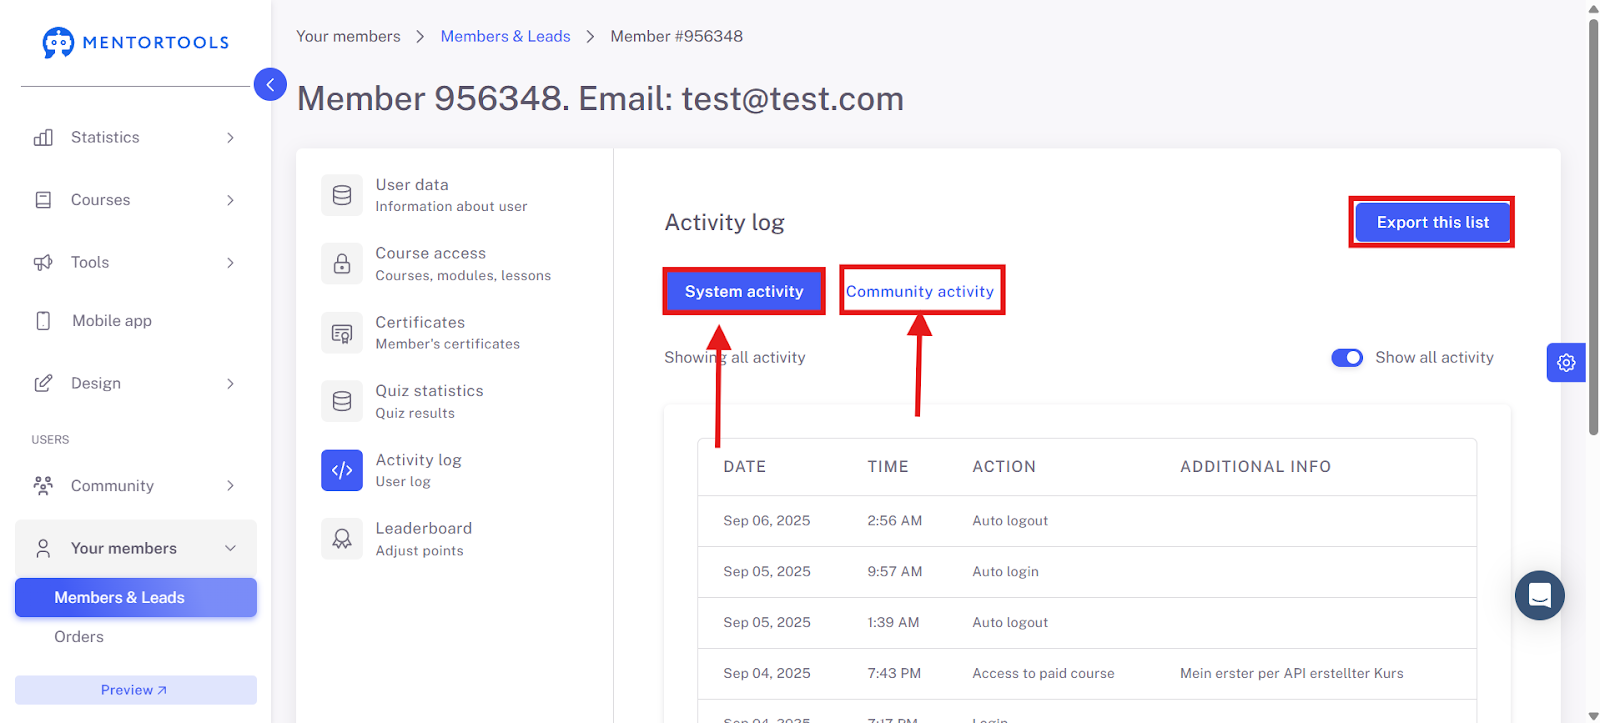
Task: Click the Mobile app phone icon
Action: point(43,321)
